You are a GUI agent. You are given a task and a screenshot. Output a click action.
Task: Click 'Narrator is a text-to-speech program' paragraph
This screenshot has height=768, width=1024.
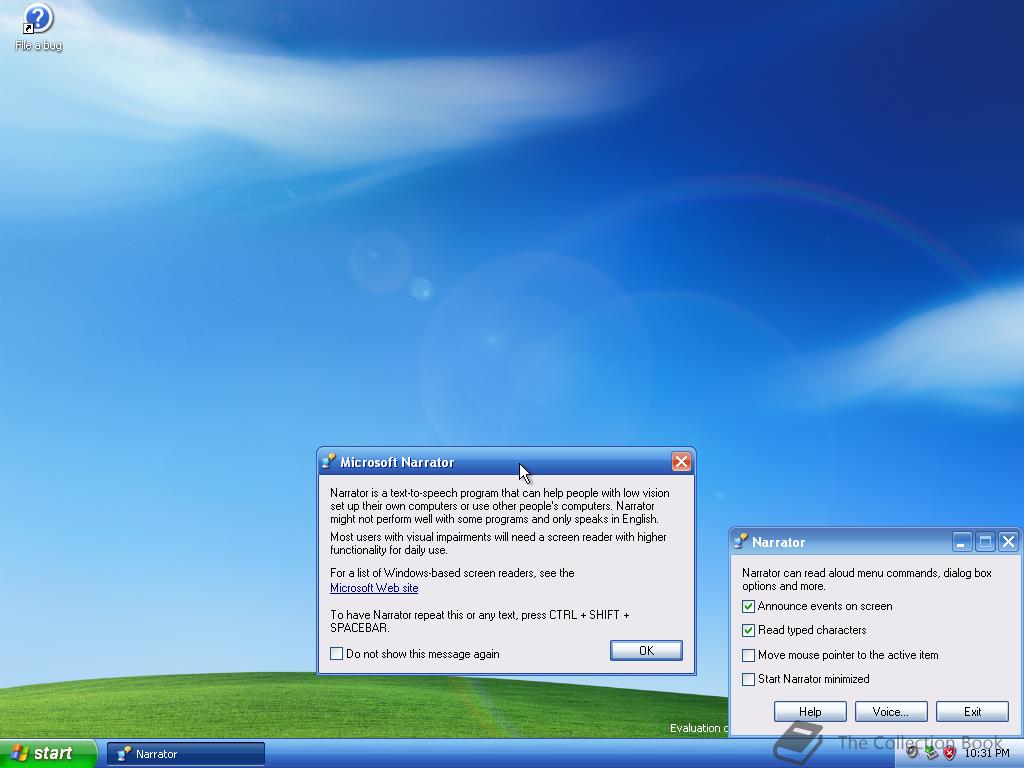coord(500,506)
